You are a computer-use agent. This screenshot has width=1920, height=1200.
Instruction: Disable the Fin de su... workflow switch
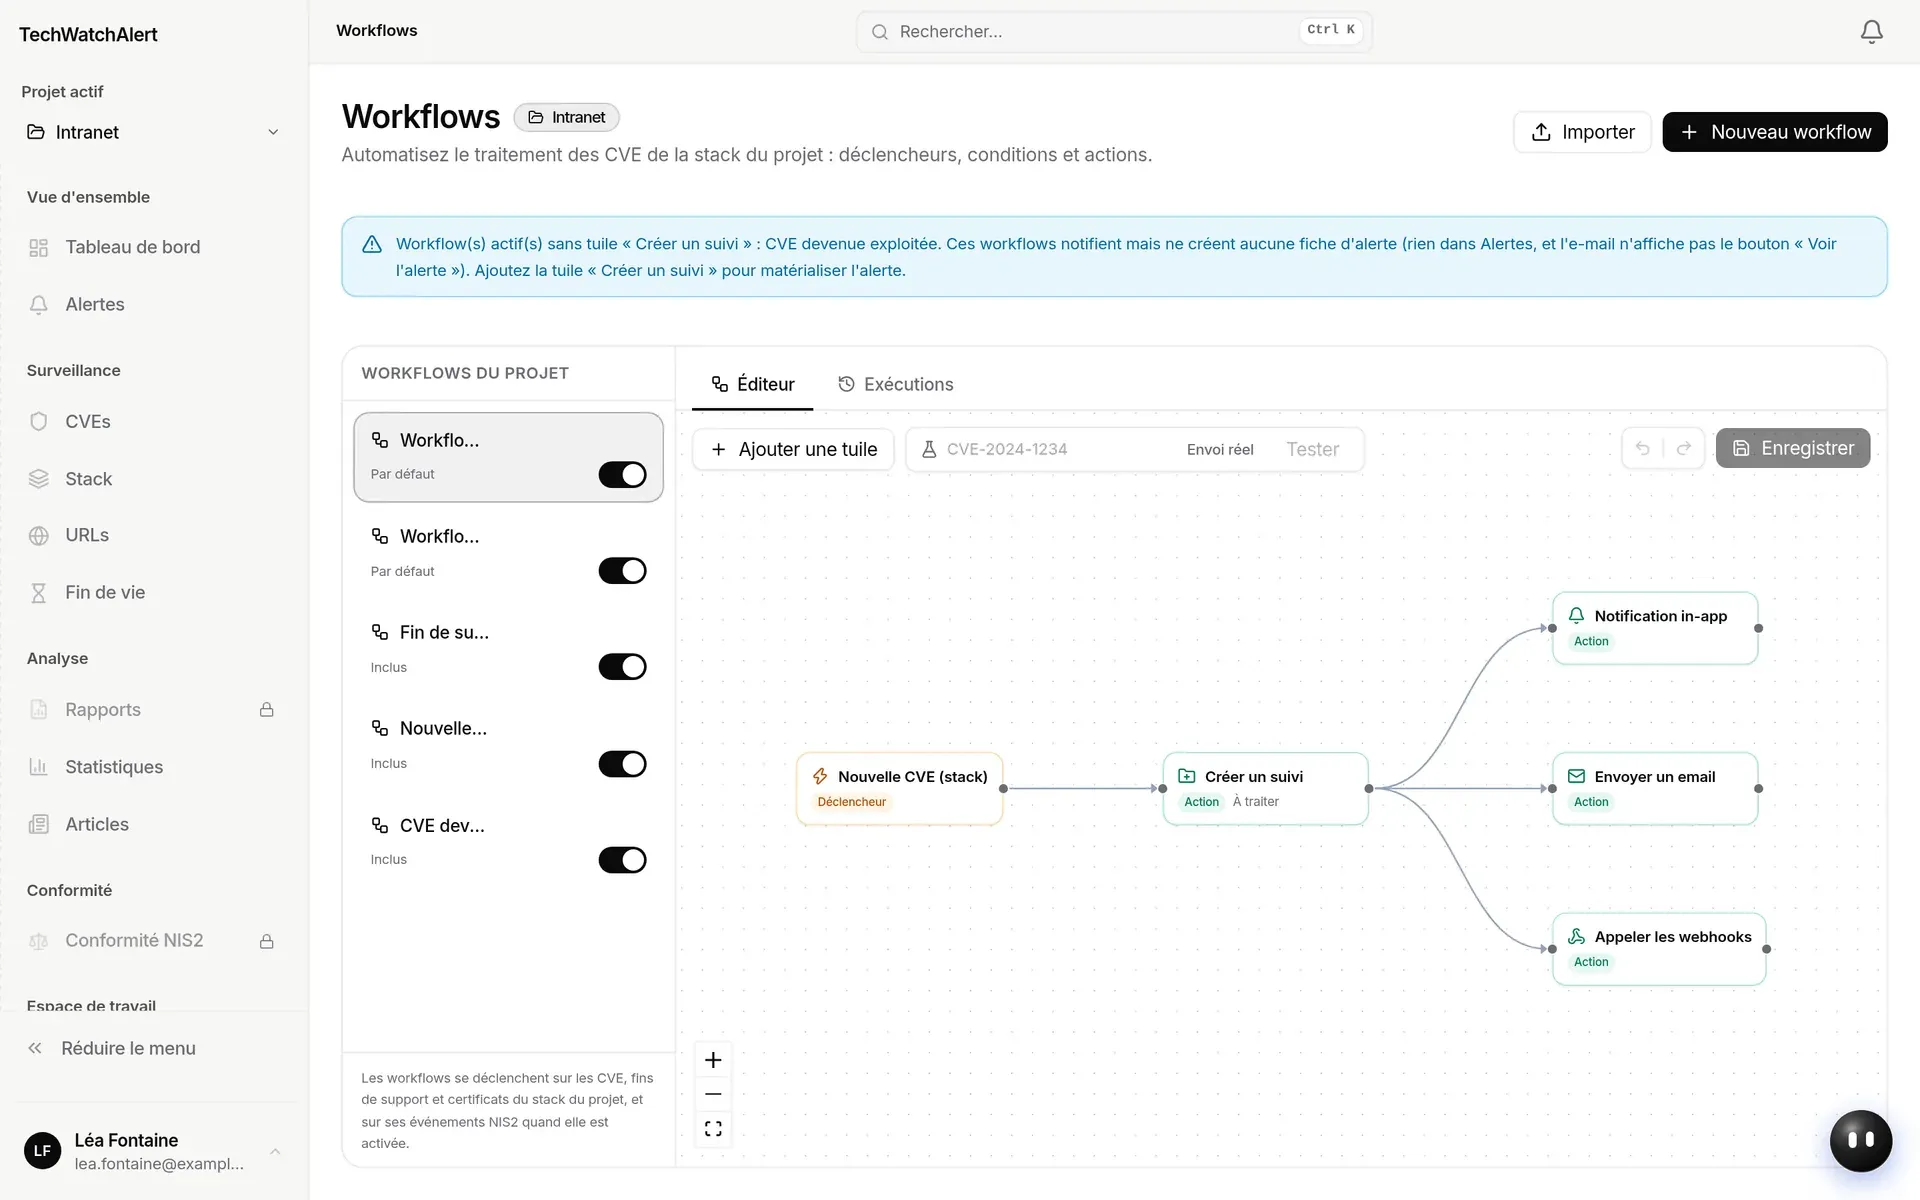[x=622, y=667]
